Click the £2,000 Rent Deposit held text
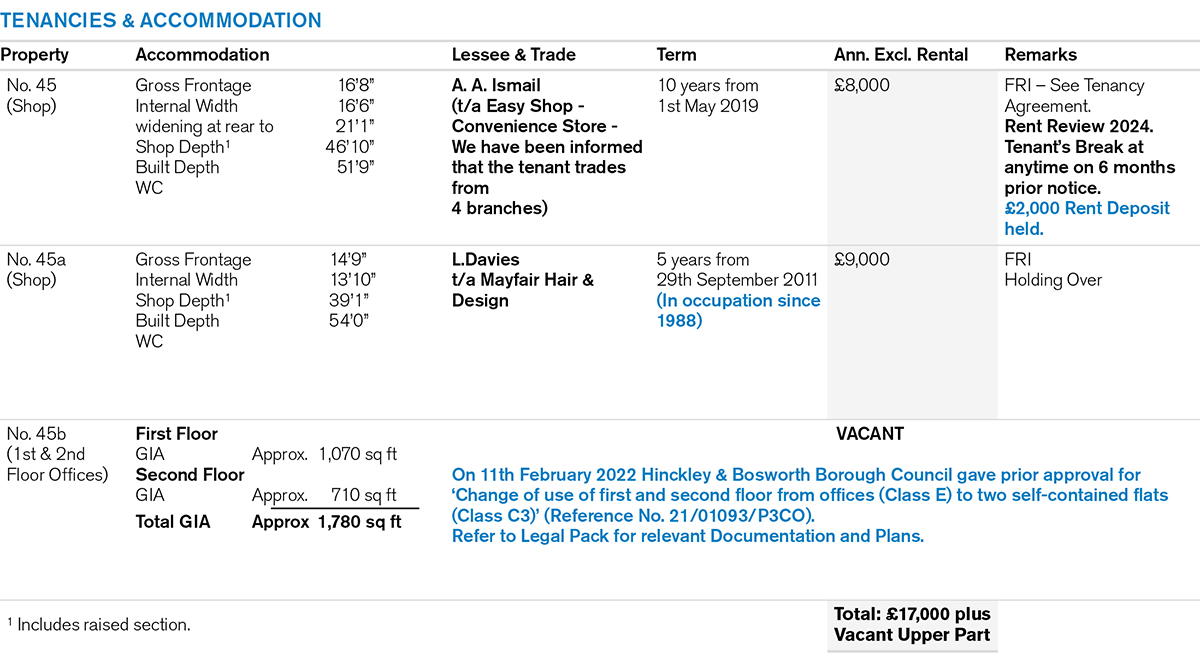 pos(1087,219)
